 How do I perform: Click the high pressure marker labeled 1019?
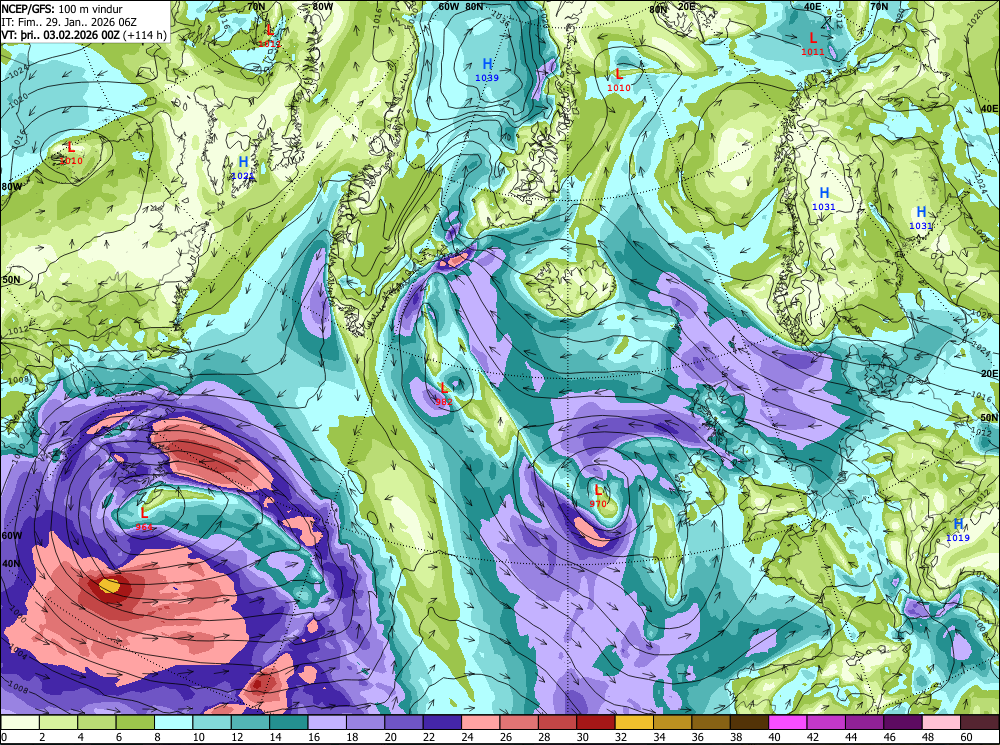point(958,529)
